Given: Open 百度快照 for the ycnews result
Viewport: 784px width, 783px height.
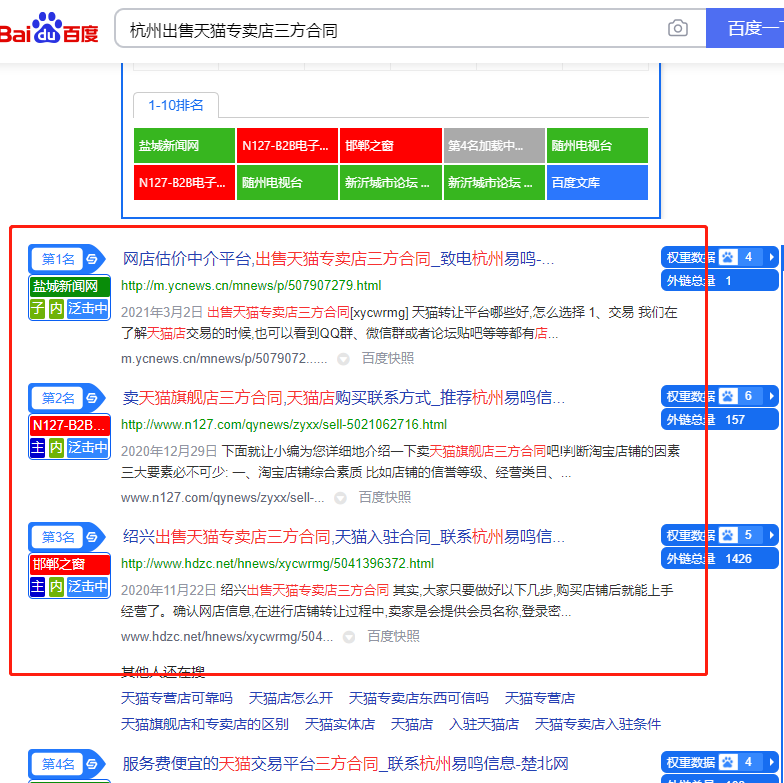Looking at the screenshot, I should pyautogui.click(x=388, y=358).
